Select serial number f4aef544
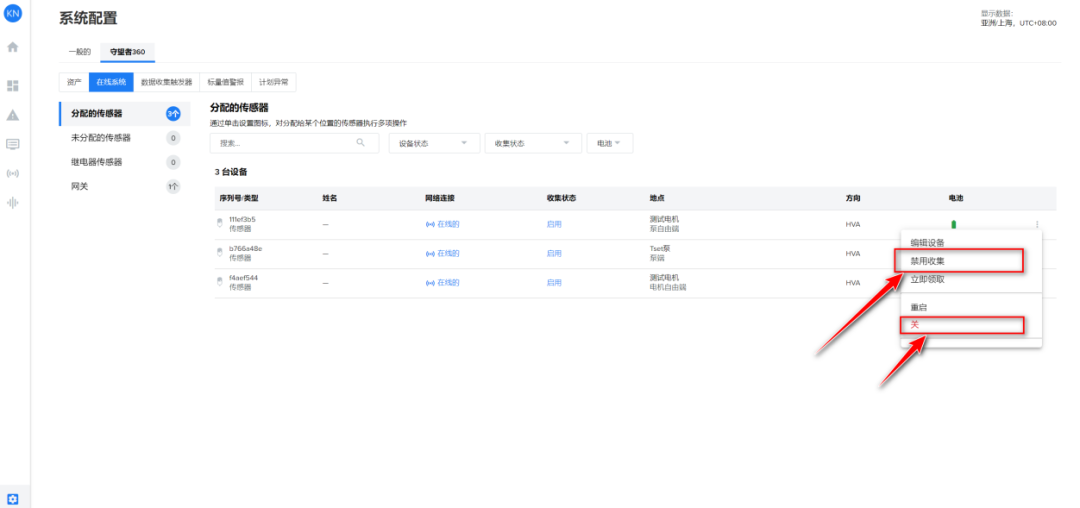Viewport: 1080px width, 508px height. pyautogui.click(x=245, y=278)
